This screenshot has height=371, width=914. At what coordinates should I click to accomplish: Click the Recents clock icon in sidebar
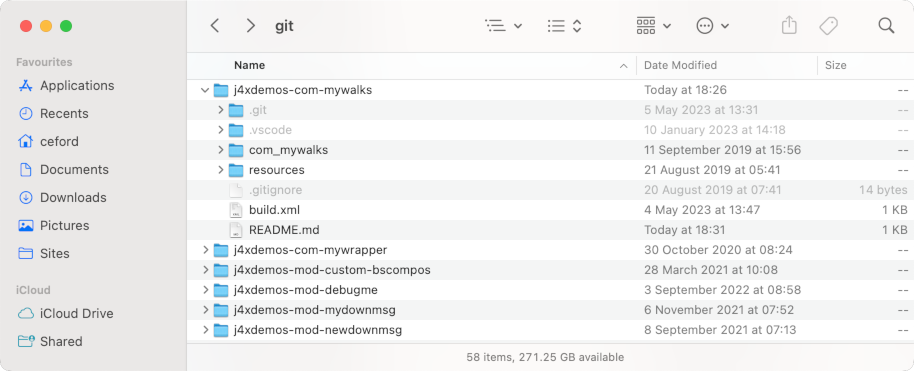tap(26, 114)
